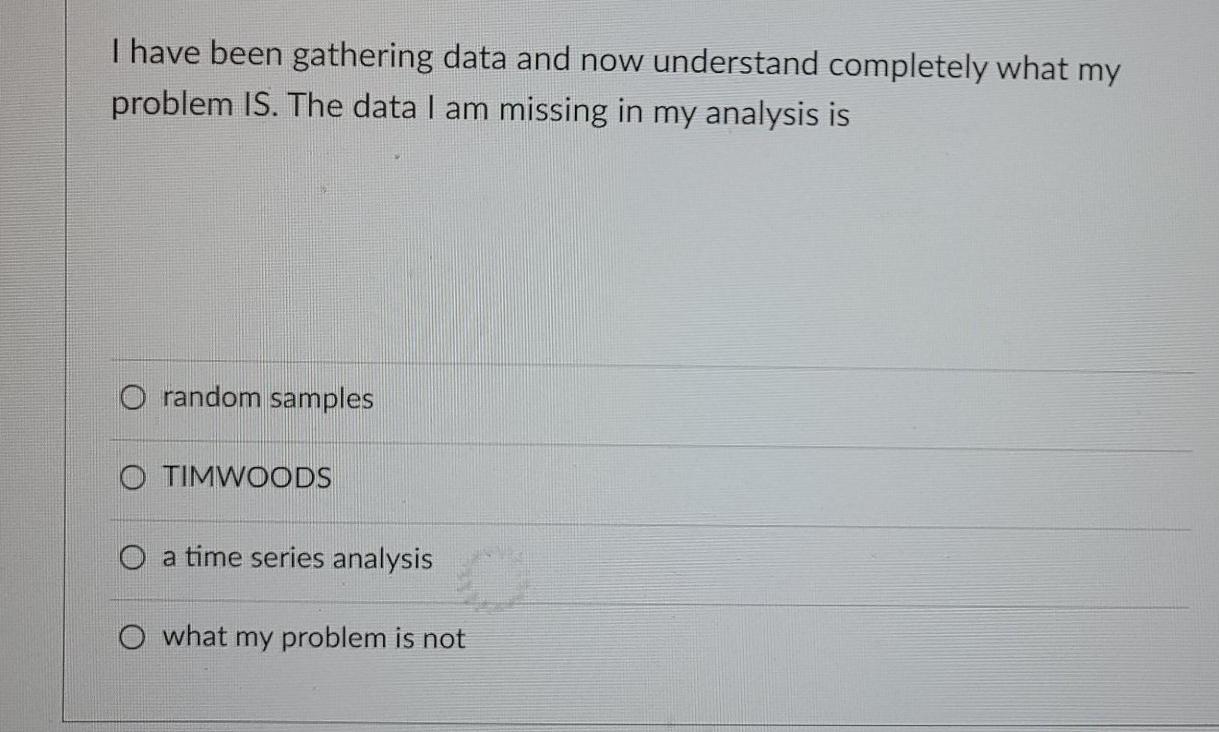Click the "TIMWOODS" label text
This screenshot has height=732, width=1219.
coord(246,478)
